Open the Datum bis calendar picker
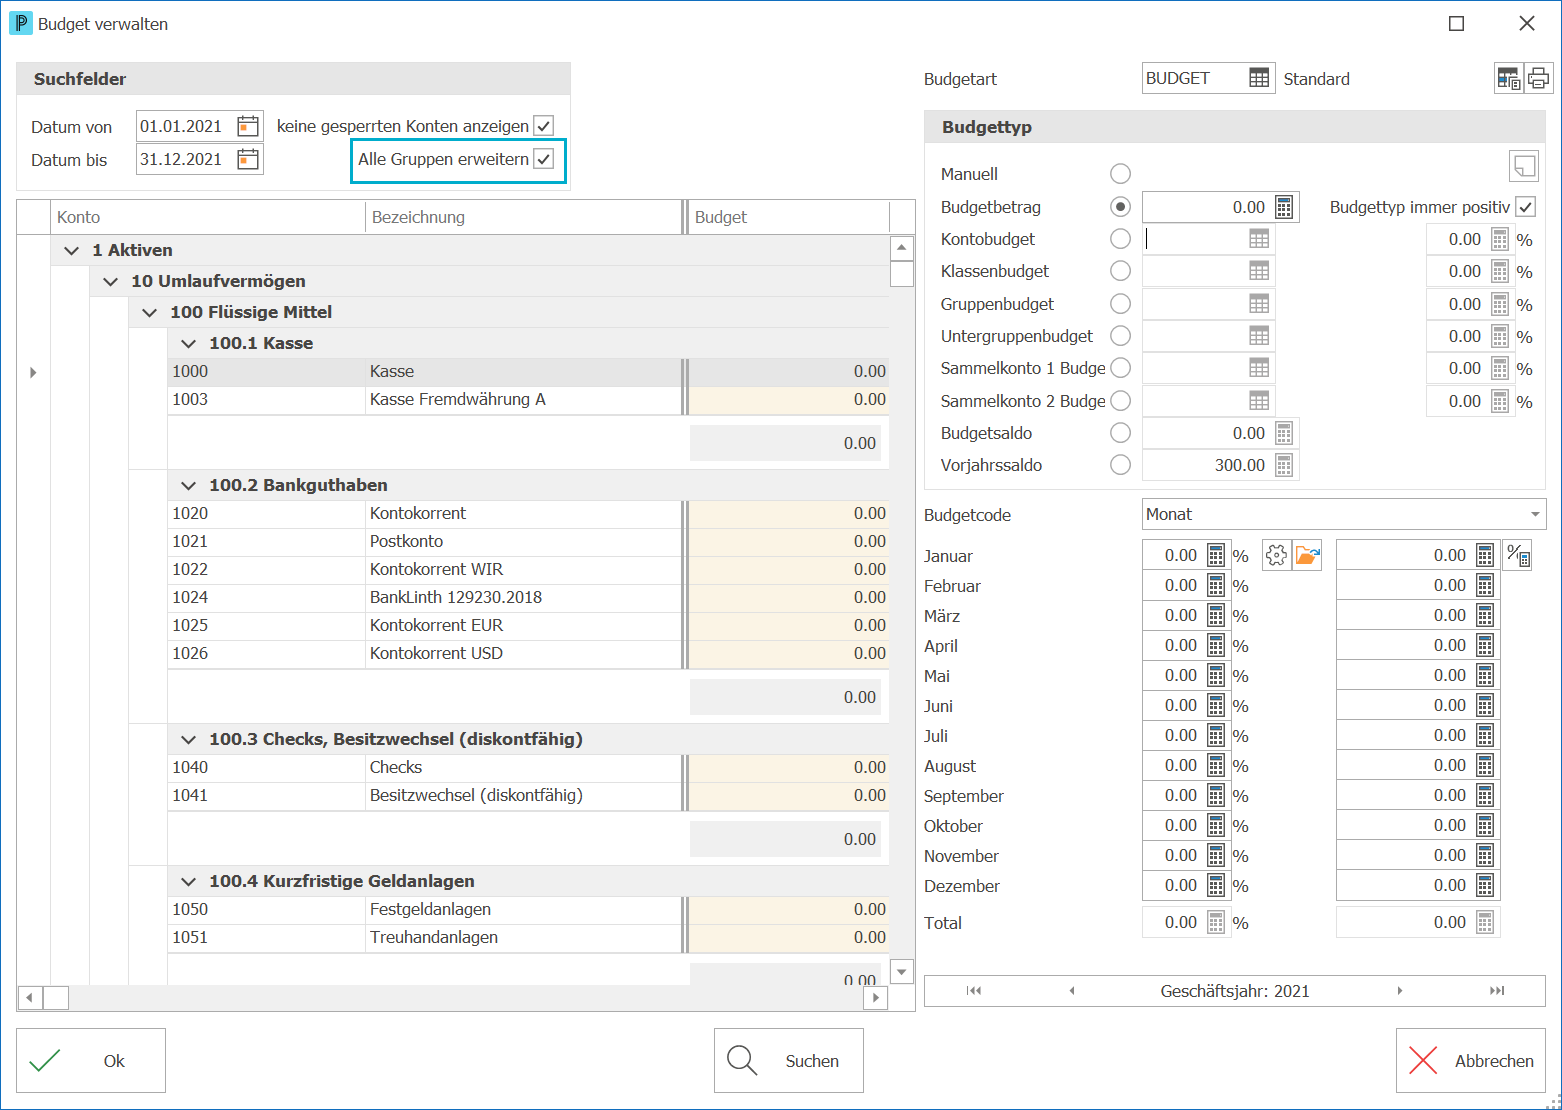Screen dimensions: 1562x1110 [248, 159]
